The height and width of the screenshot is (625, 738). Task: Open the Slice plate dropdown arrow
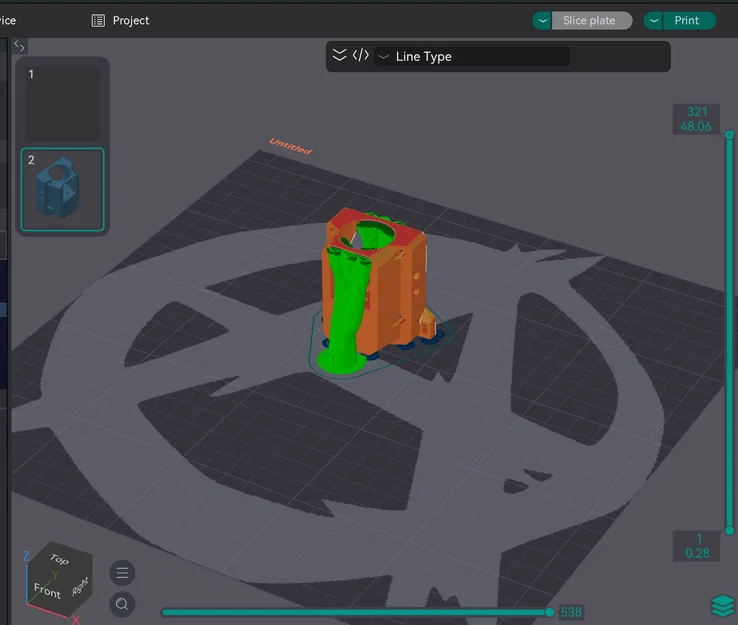542,21
